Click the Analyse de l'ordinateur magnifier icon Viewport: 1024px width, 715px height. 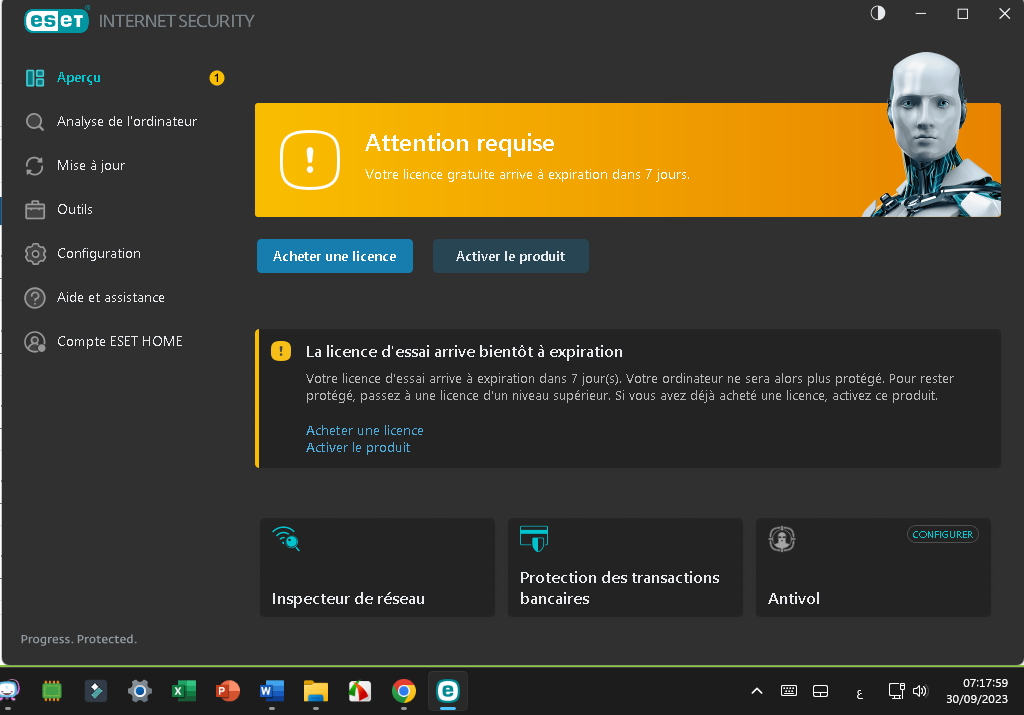[35, 121]
